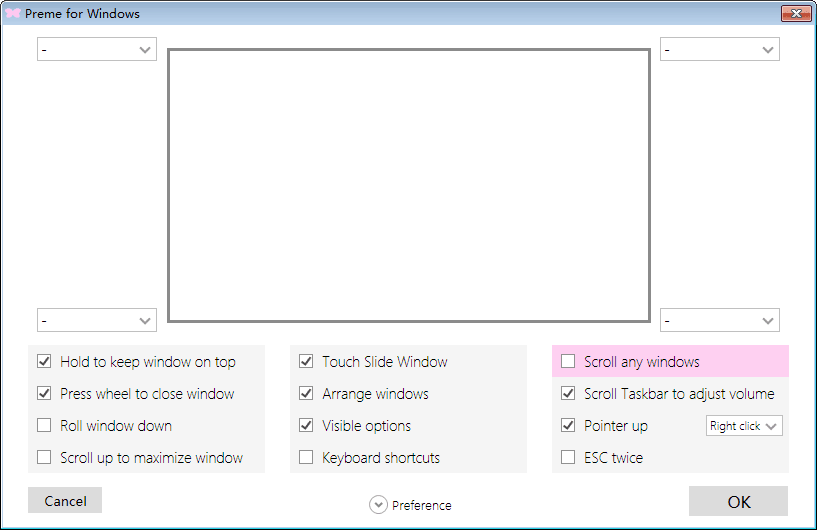Expand Preference with the circled chevron icon
Viewport: 817px width, 530px height.
(378, 505)
